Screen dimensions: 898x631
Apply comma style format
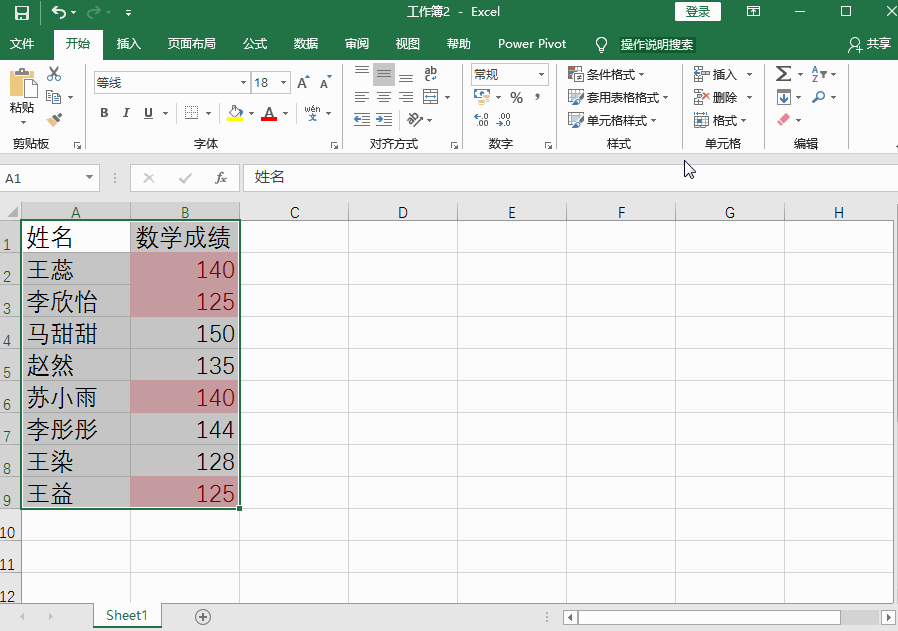[x=537, y=97]
